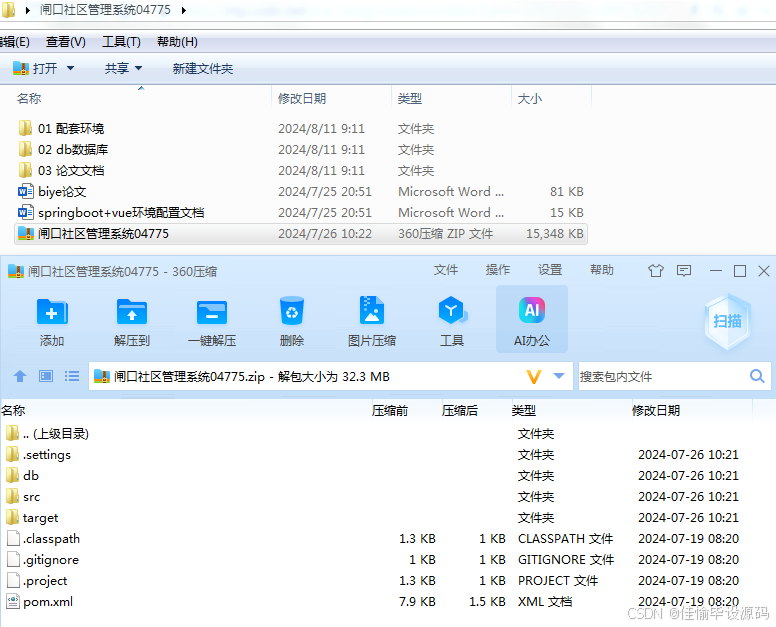Click the .settings folder icon
The width and height of the screenshot is (776, 627).
[12, 454]
